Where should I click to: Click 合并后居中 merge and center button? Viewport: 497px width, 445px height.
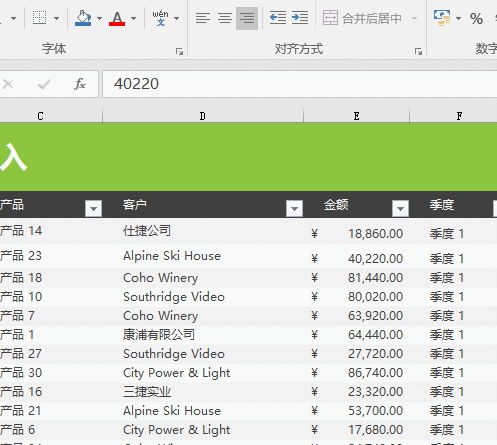coord(362,18)
